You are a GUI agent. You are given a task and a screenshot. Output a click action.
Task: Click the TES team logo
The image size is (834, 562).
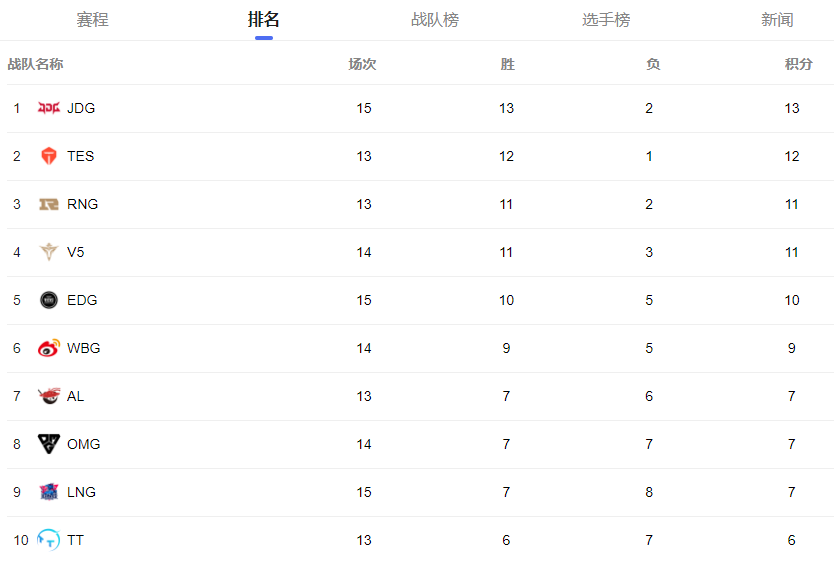tap(49, 156)
